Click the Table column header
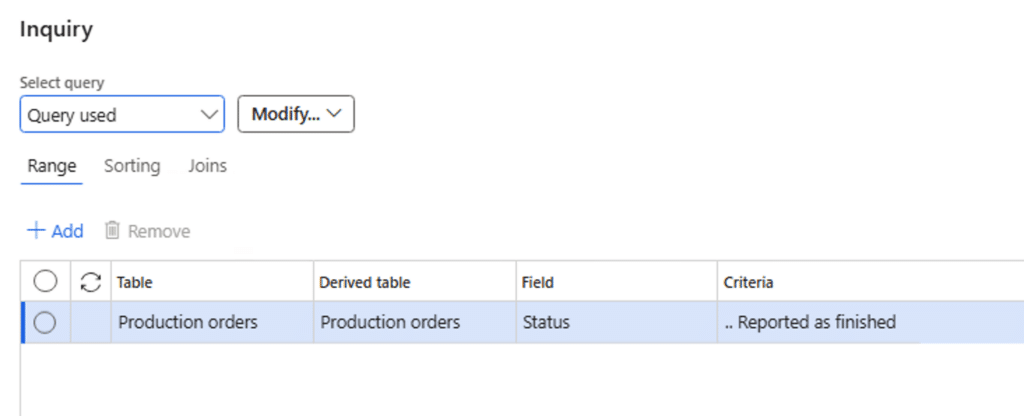Viewport: 1024px width, 416px height. pos(135,283)
